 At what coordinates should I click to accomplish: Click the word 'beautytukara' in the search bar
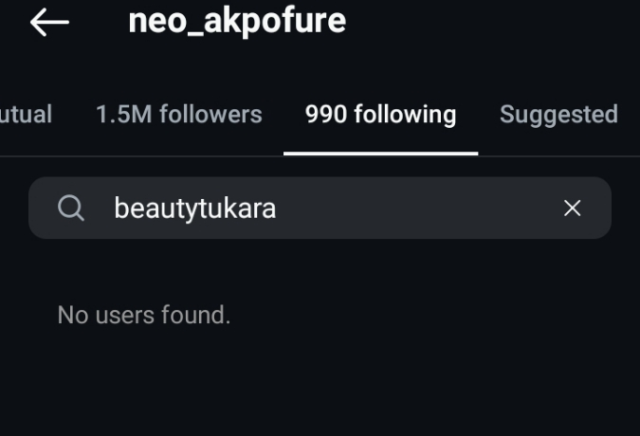click(195, 208)
